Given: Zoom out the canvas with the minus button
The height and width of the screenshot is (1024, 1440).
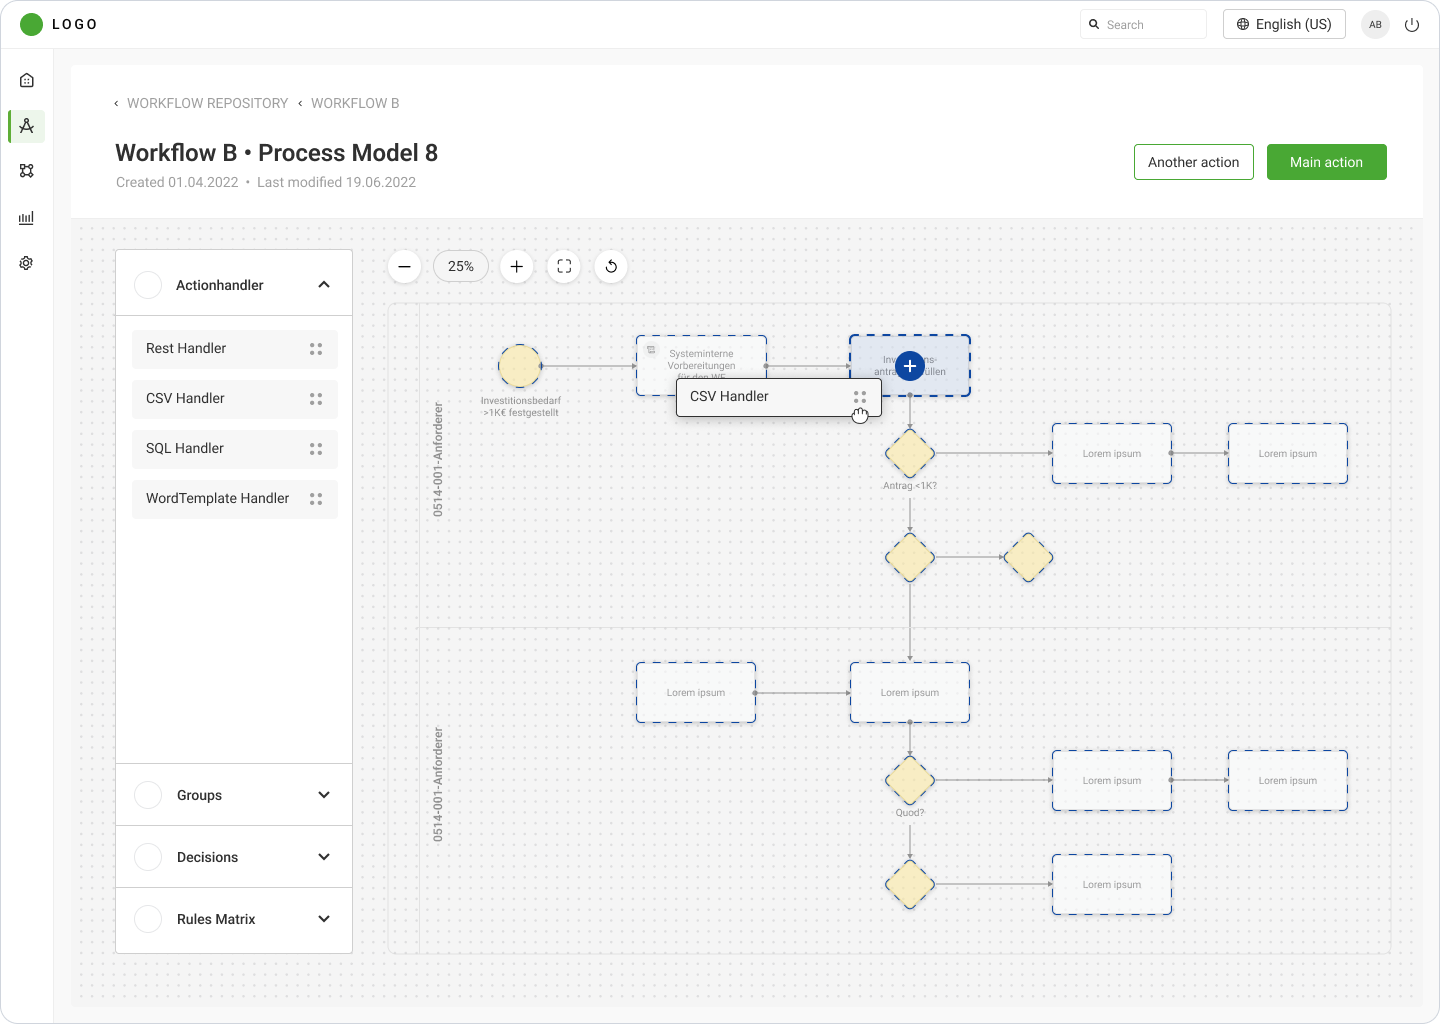Looking at the screenshot, I should point(404,266).
